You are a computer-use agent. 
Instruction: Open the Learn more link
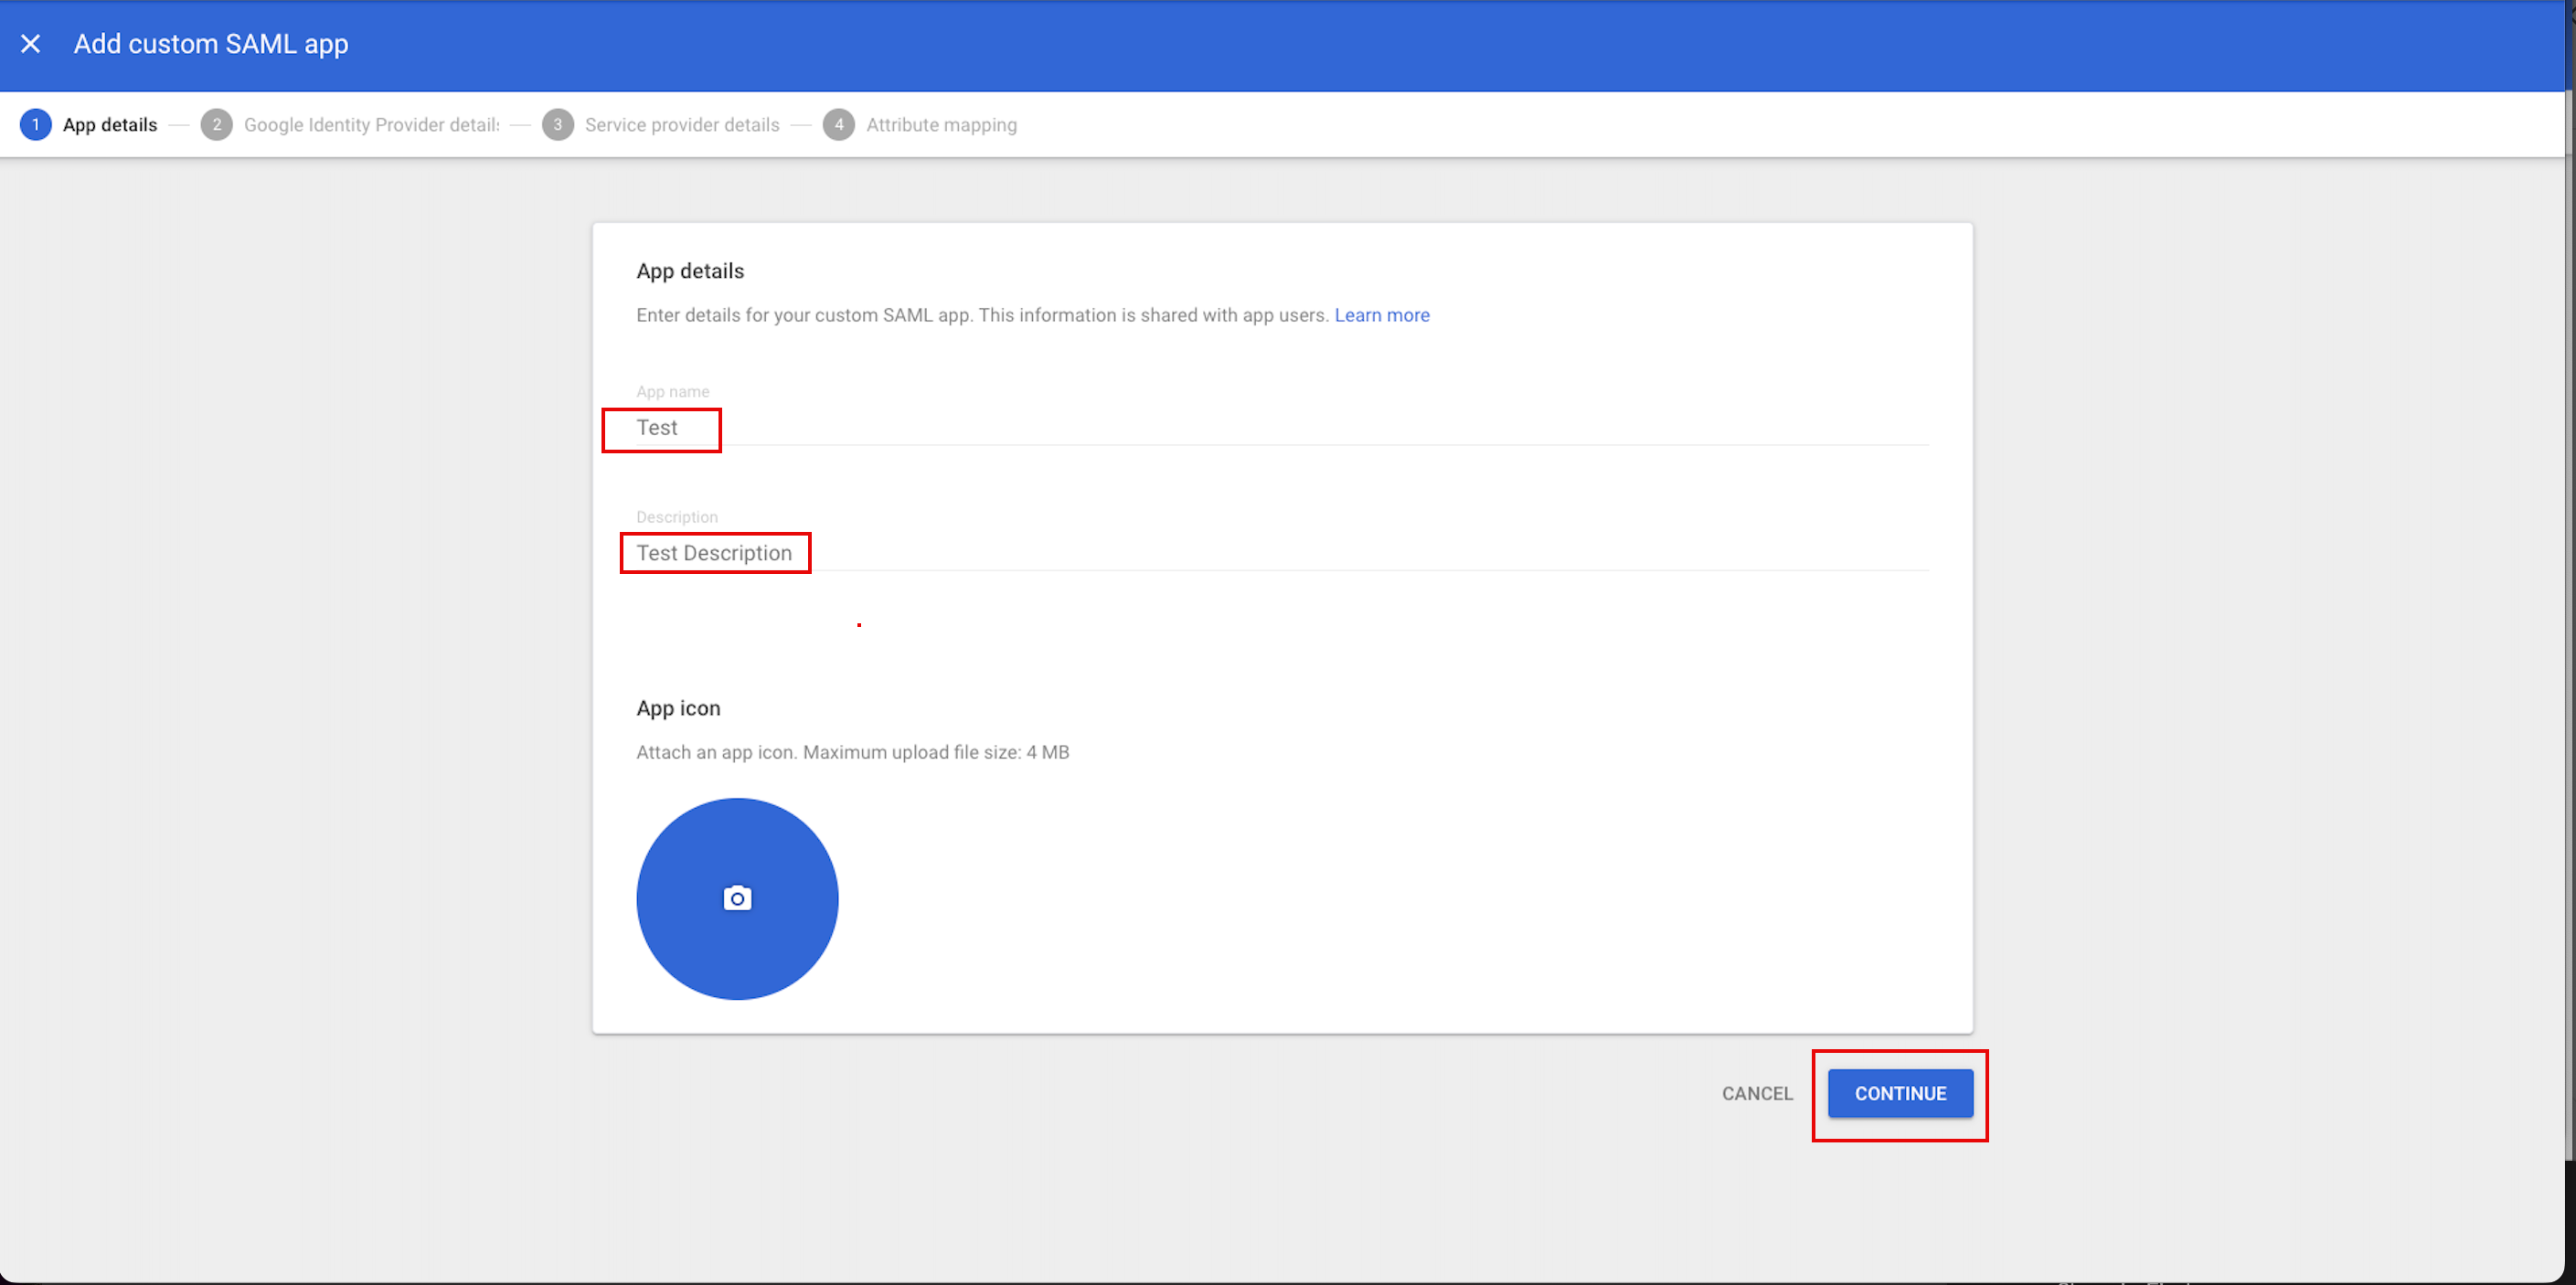tap(1382, 315)
